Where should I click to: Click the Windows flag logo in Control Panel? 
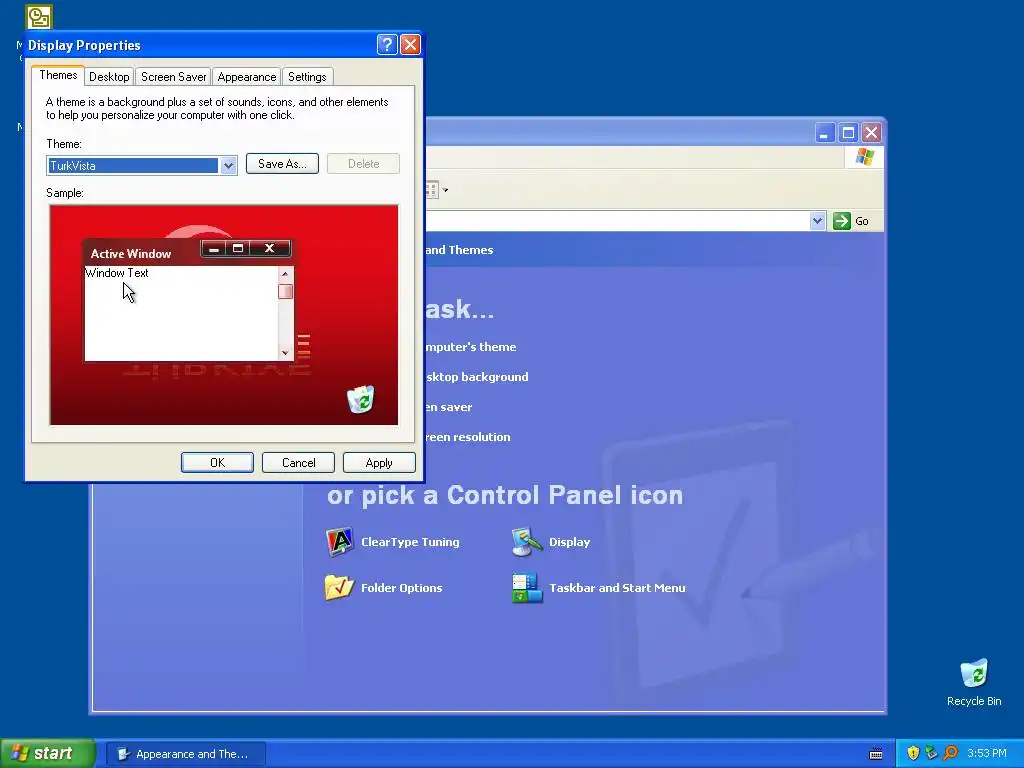point(865,157)
